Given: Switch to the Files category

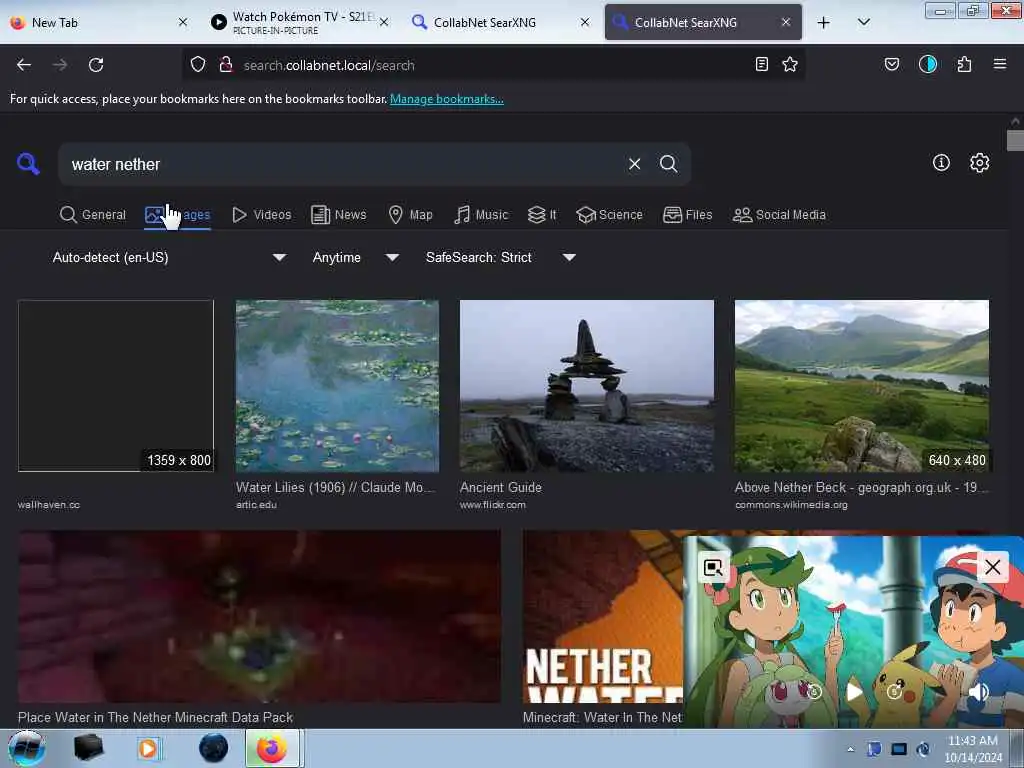Looking at the screenshot, I should pyautogui.click(x=688, y=215).
